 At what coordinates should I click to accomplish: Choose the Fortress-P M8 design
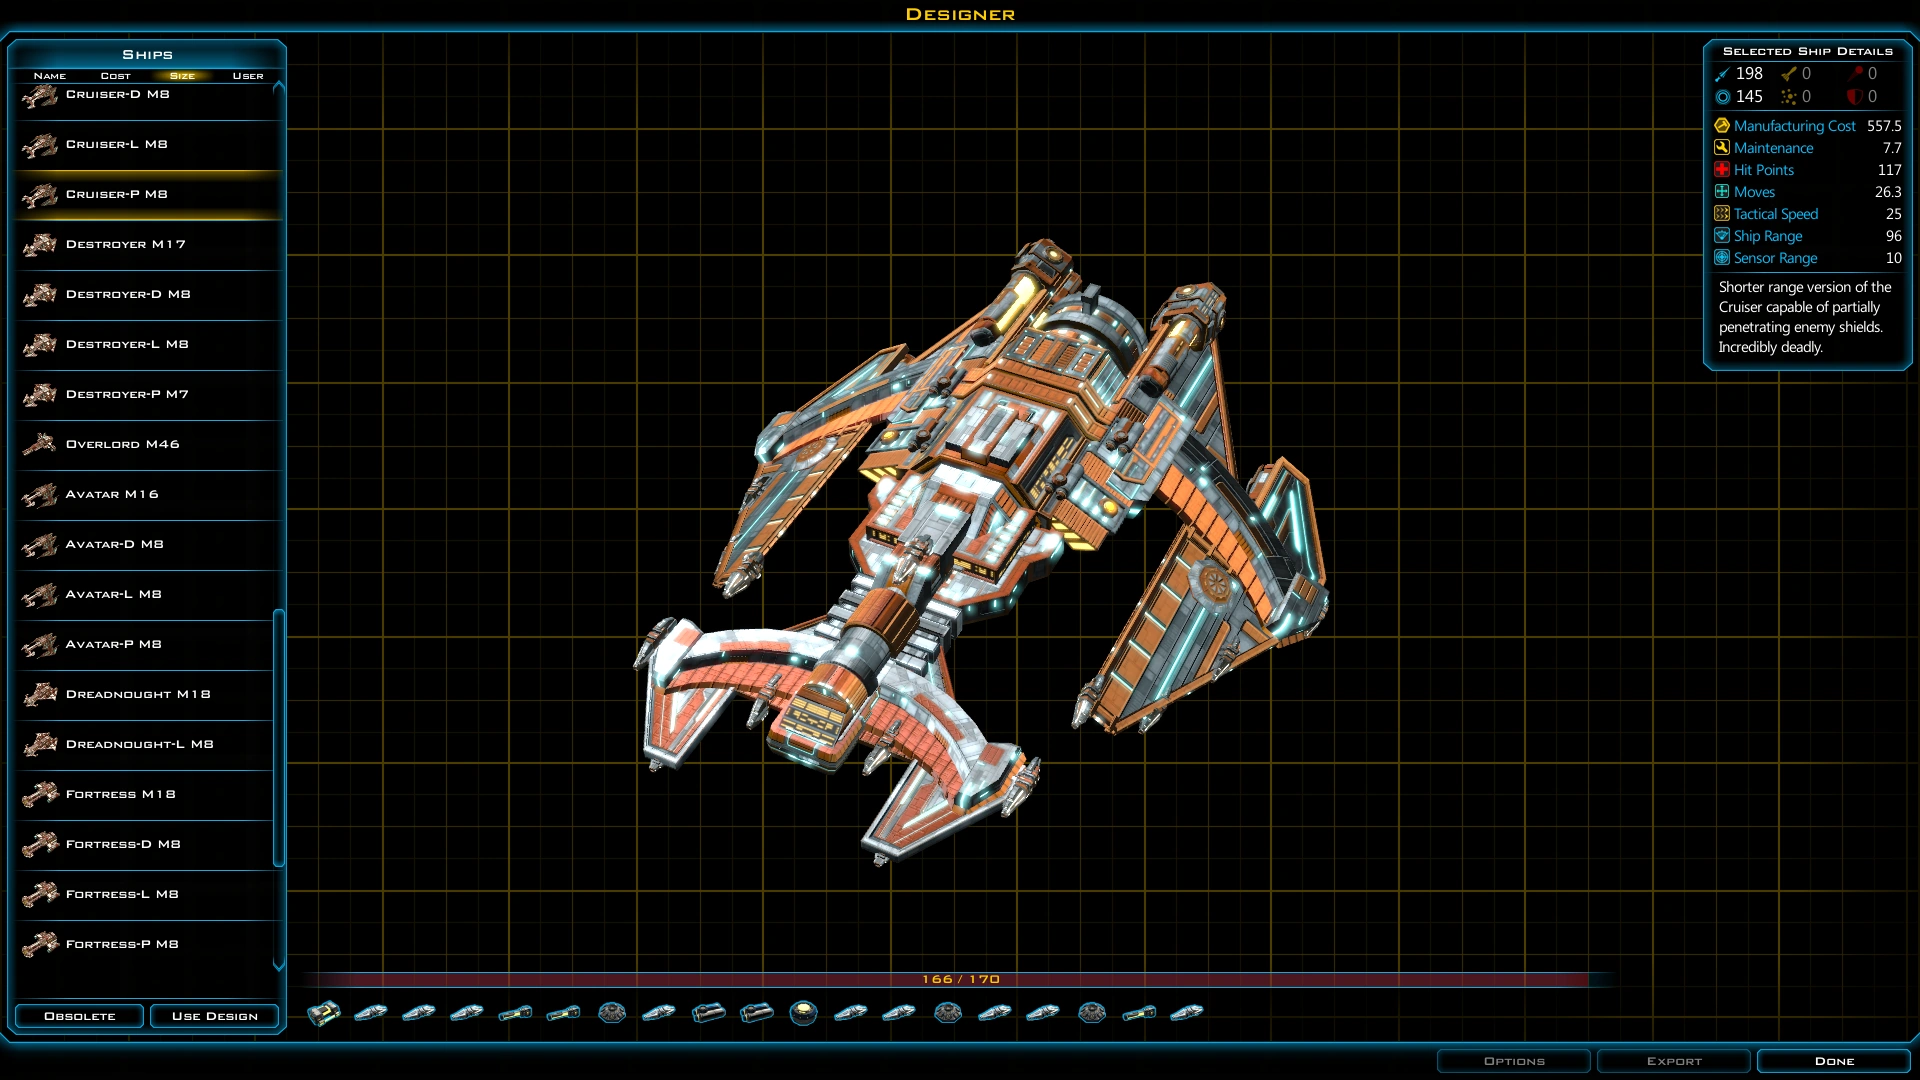point(122,944)
